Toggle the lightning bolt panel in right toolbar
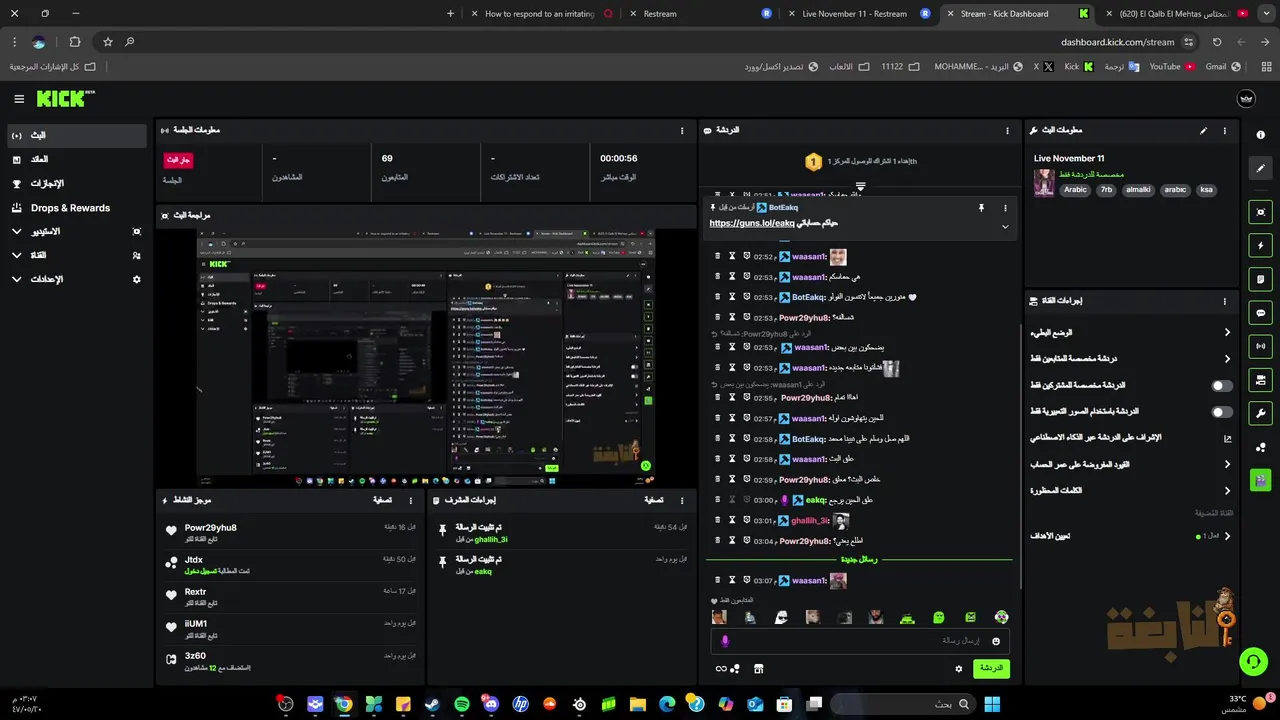Screen dimensions: 1280x720 (x=1260, y=246)
